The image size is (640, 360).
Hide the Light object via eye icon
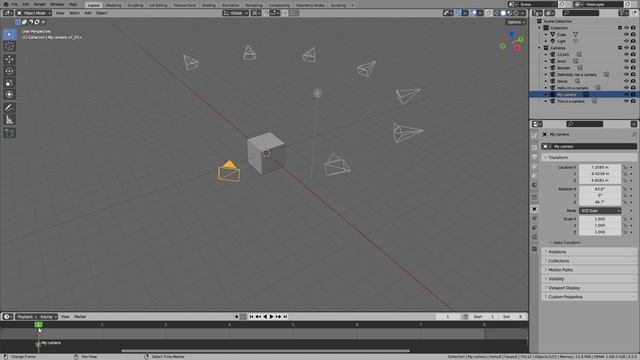pos(626,41)
